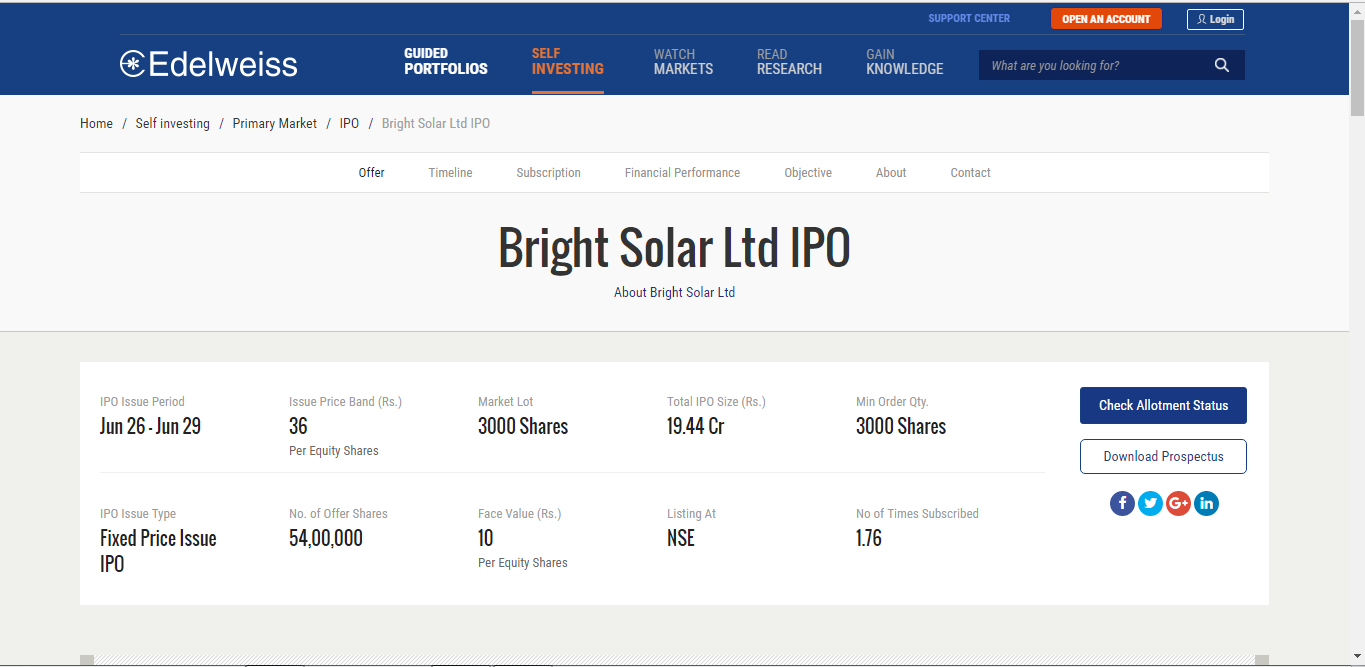Click the '36' issue price band value
Viewport: 1365px width, 667px height.
(298, 426)
